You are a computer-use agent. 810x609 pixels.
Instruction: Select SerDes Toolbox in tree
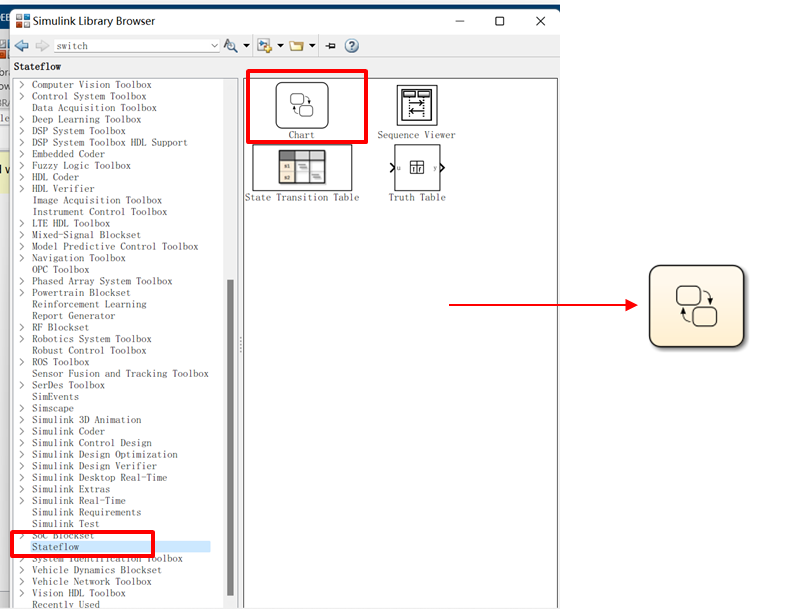pos(68,385)
